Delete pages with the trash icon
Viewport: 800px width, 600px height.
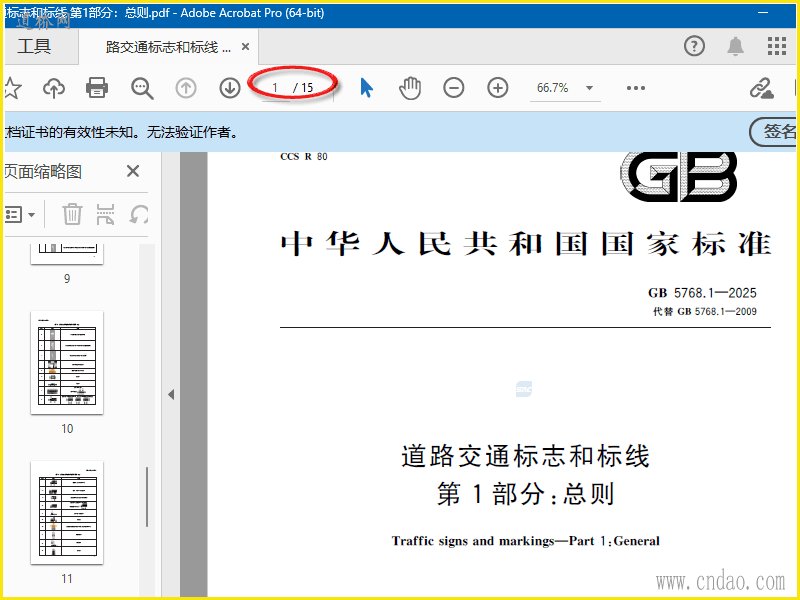pyautogui.click(x=72, y=214)
